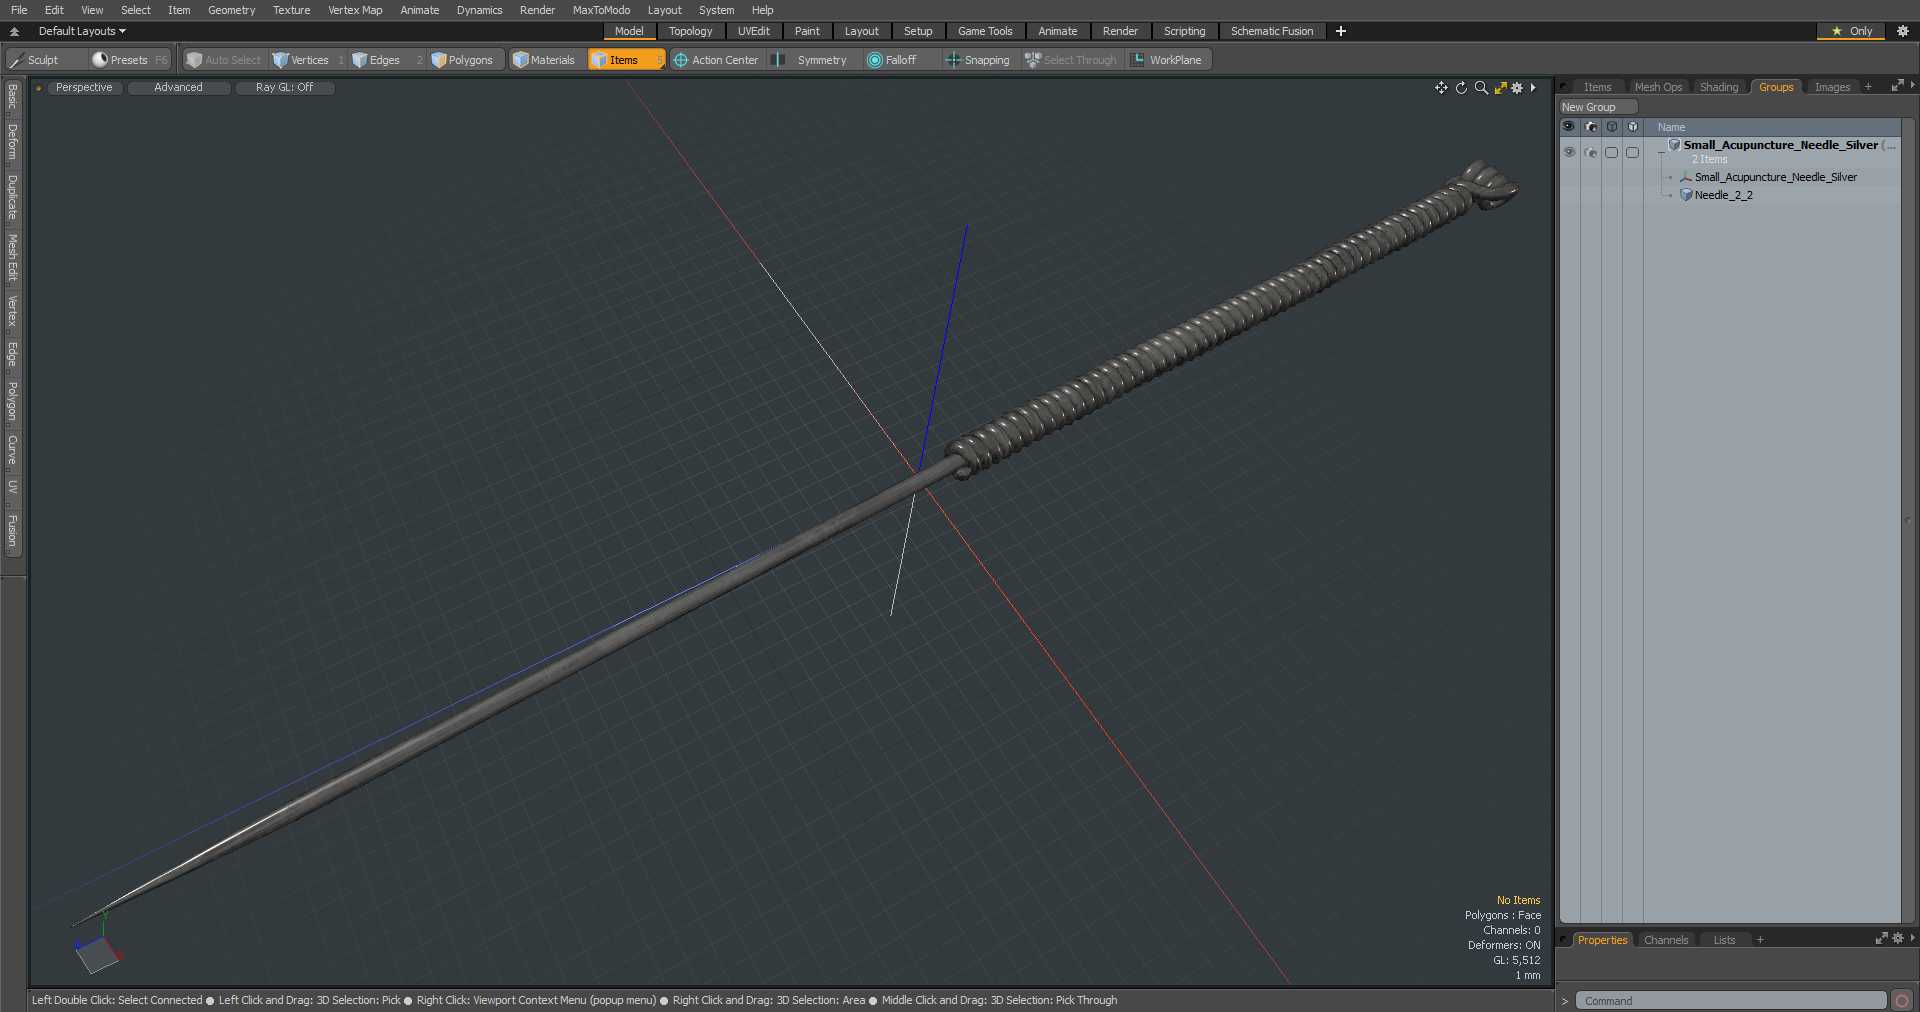Screen dimensions: 1920x1012
Task: Open the Advanced shading style dropdown
Action: [x=178, y=88]
